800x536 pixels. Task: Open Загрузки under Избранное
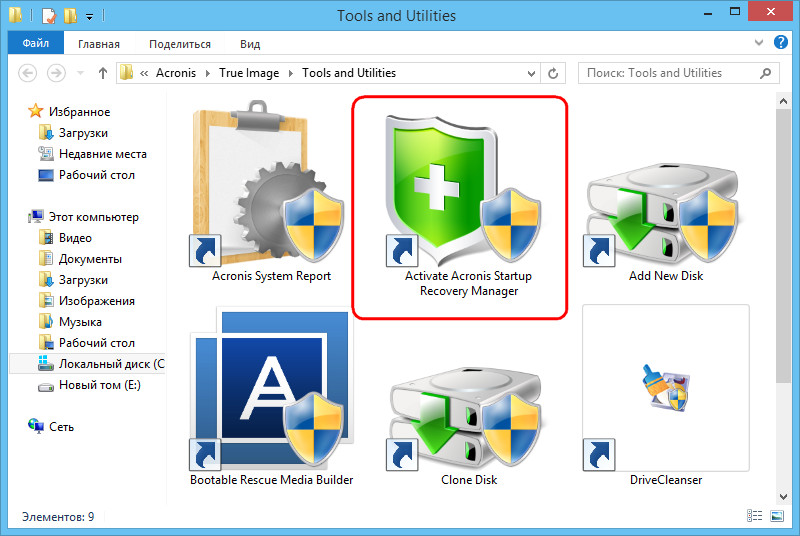[83, 133]
